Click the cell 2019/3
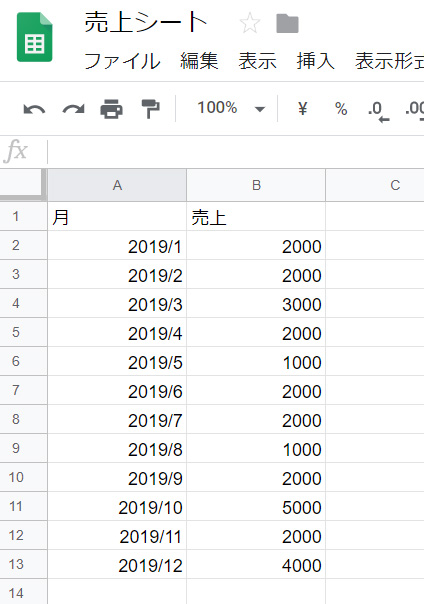 pos(117,304)
